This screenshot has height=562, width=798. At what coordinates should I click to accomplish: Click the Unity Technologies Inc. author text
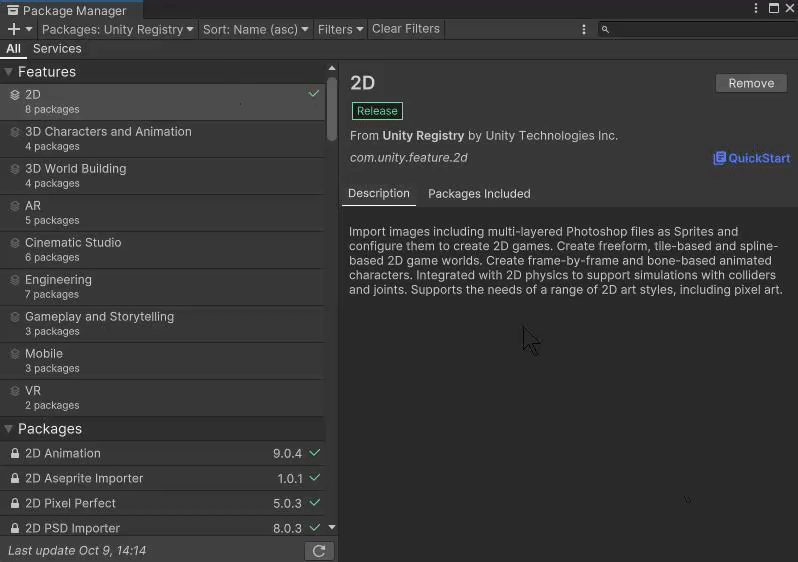(551, 135)
